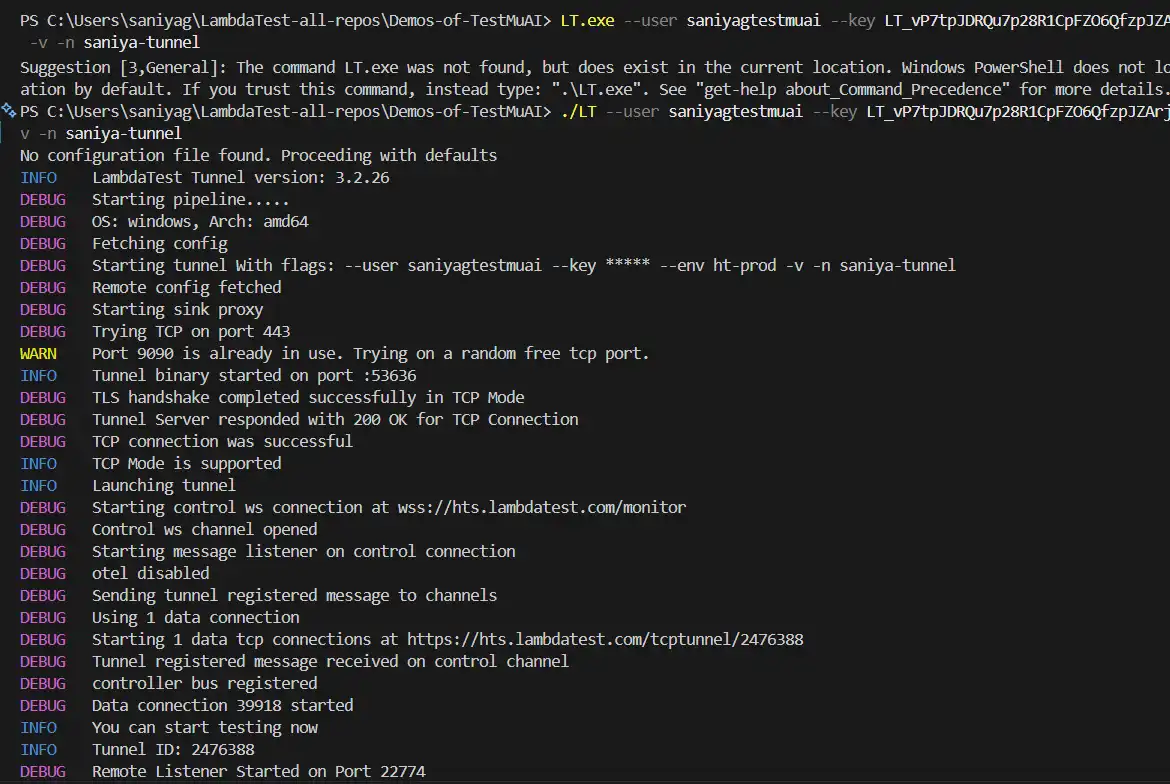Click the "otel disabled" debug line
Image resolution: width=1170 pixels, height=784 pixels.
point(150,573)
